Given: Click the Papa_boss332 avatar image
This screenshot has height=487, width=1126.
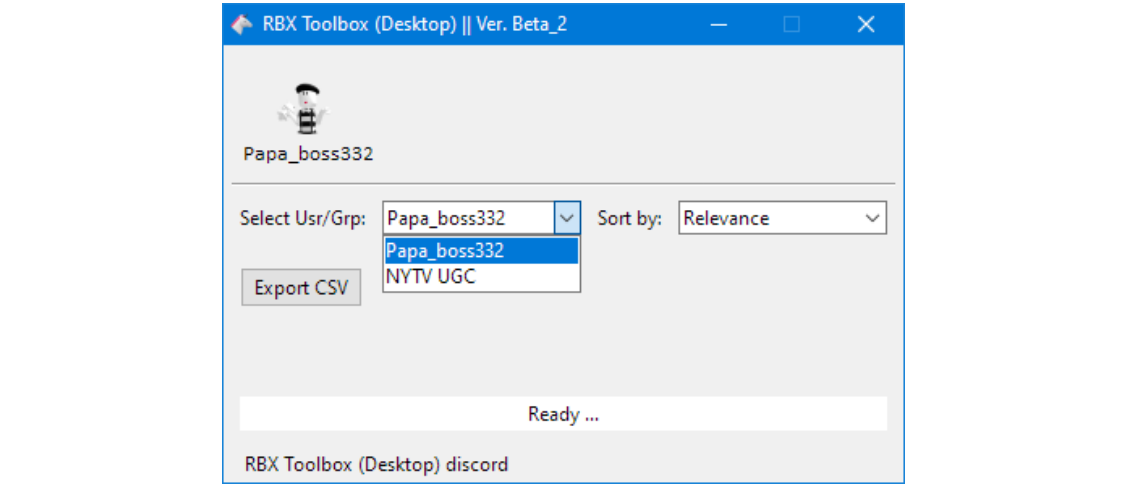Looking at the screenshot, I should tap(307, 110).
